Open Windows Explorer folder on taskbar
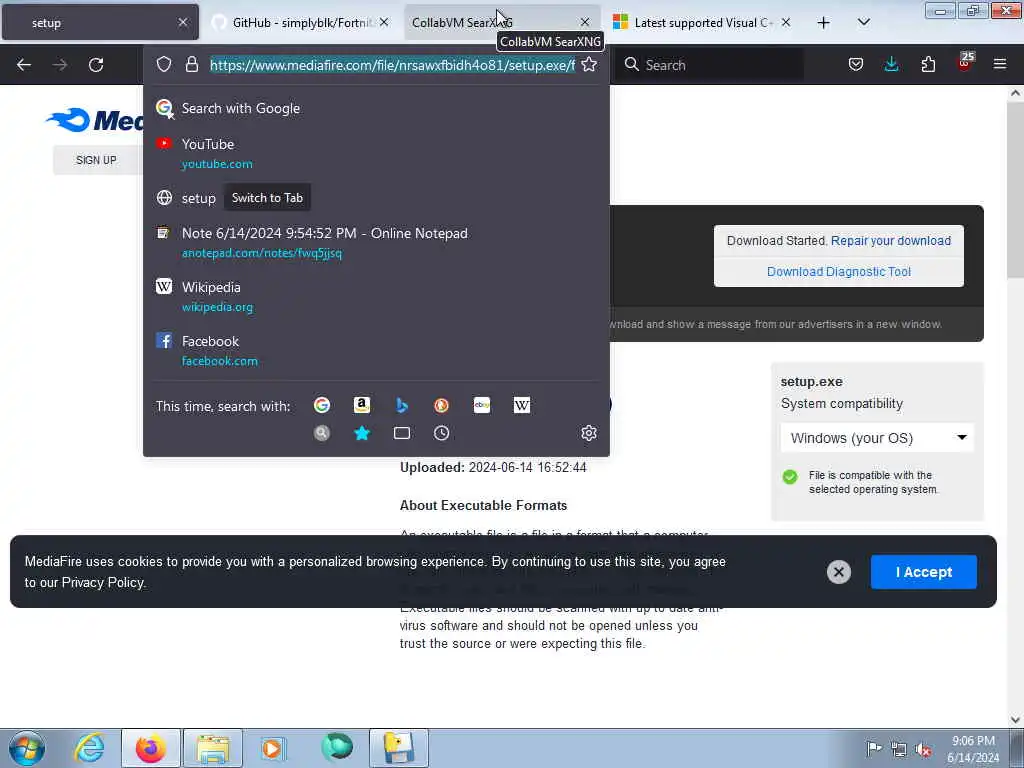Image resolution: width=1024 pixels, height=768 pixels. [213, 748]
